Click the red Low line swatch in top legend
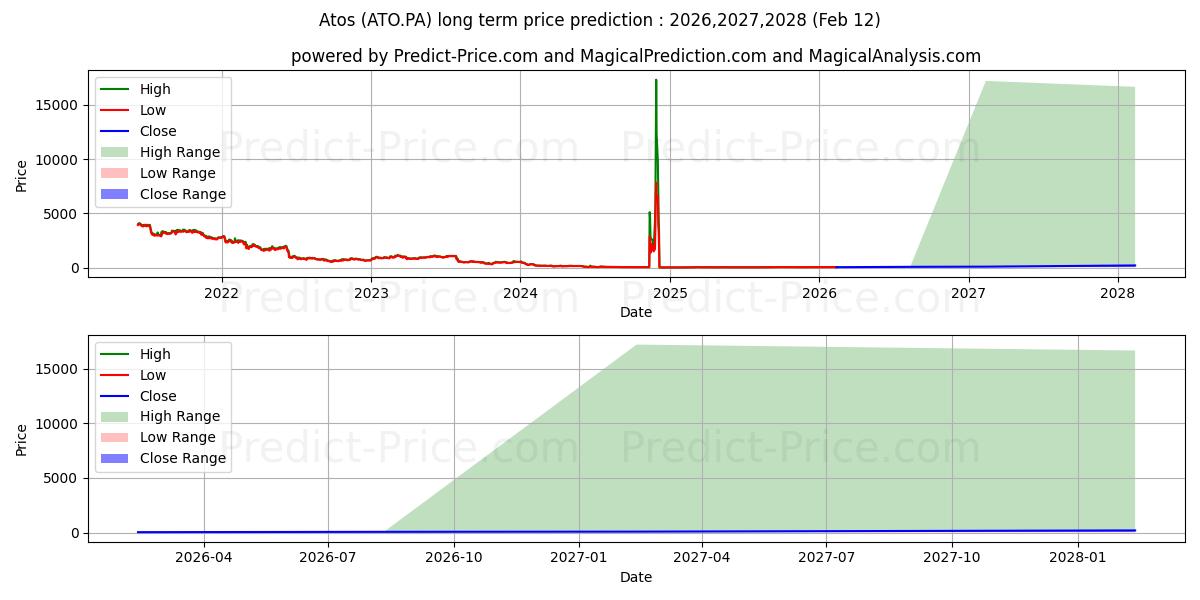Image resolution: width=1200 pixels, height=600 pixels. [x=115, y=111]
